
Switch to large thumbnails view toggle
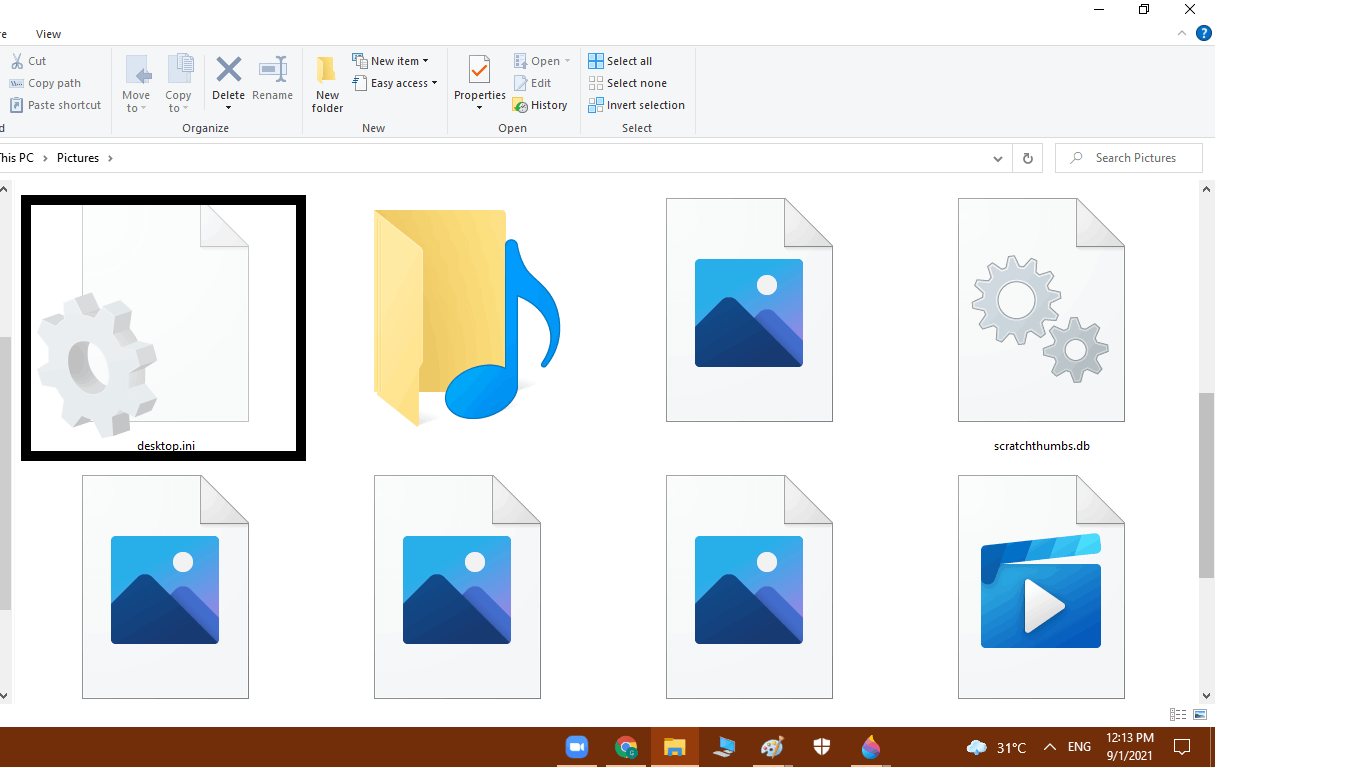pyautogui.click(x=1200, y=715)
